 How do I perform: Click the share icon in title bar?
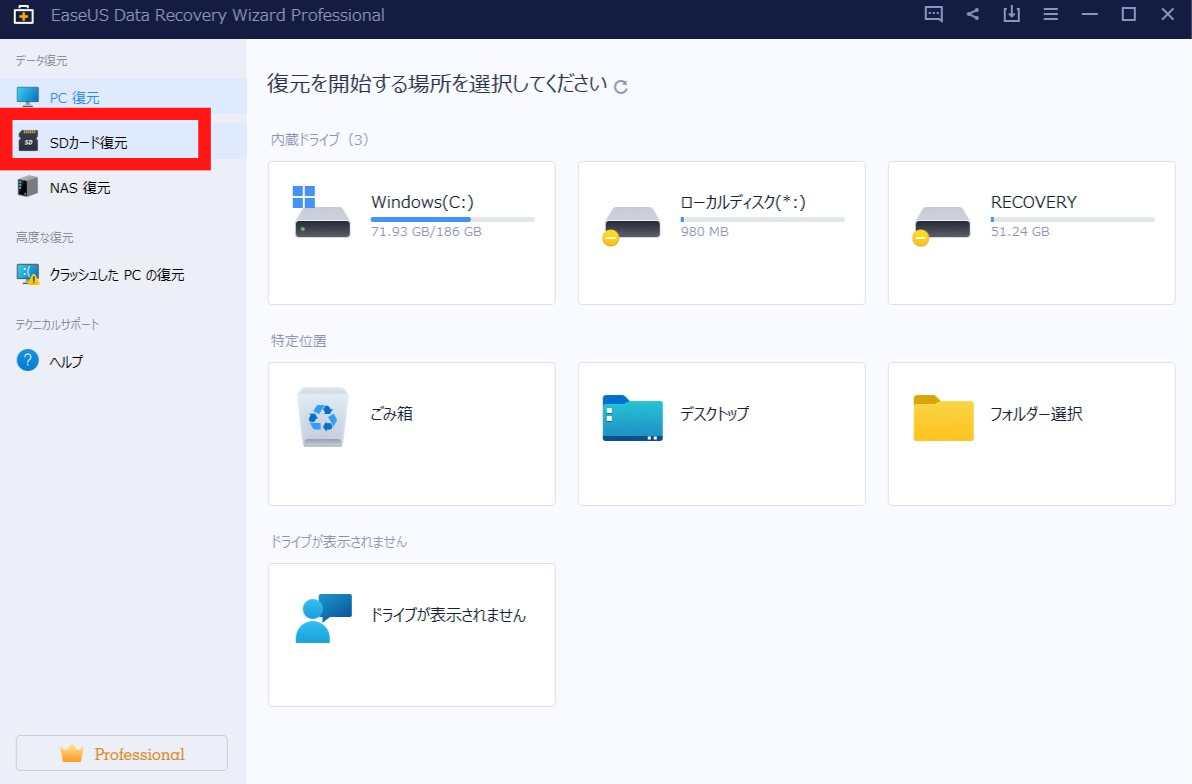973,15
